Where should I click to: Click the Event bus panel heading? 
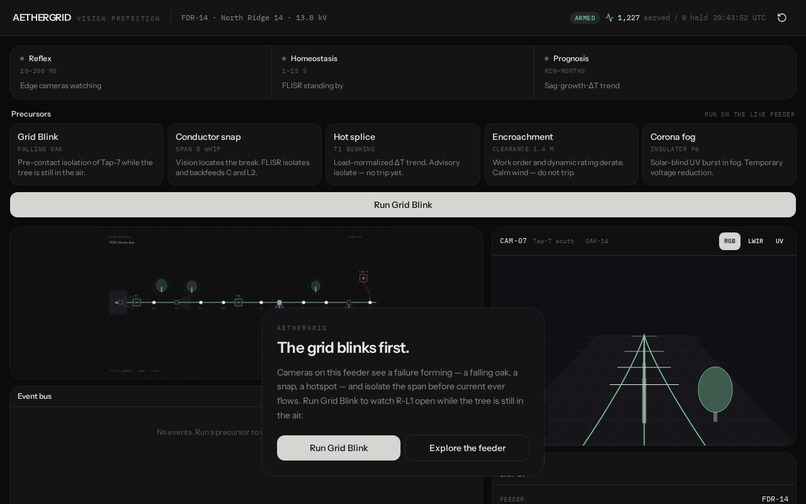(x=34, y=396)
